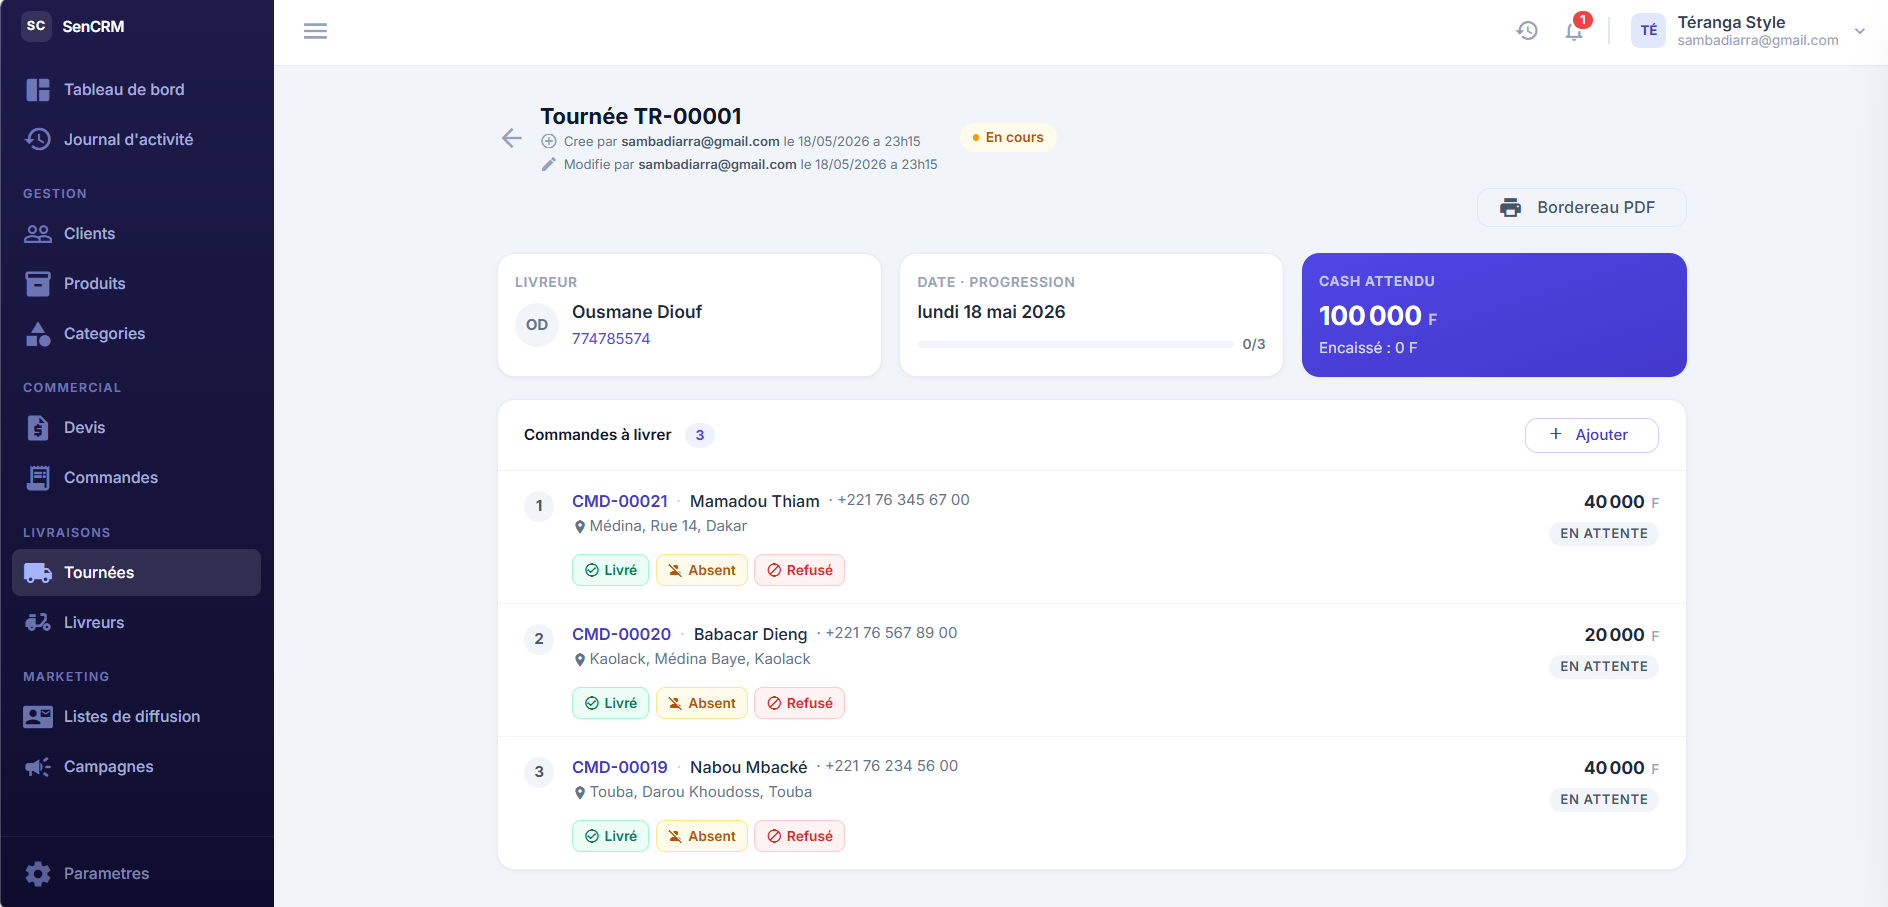Mark Nabou Mbacké's order Refusé
This screenshot has height=907, width=1888.
tap(799, 836)
